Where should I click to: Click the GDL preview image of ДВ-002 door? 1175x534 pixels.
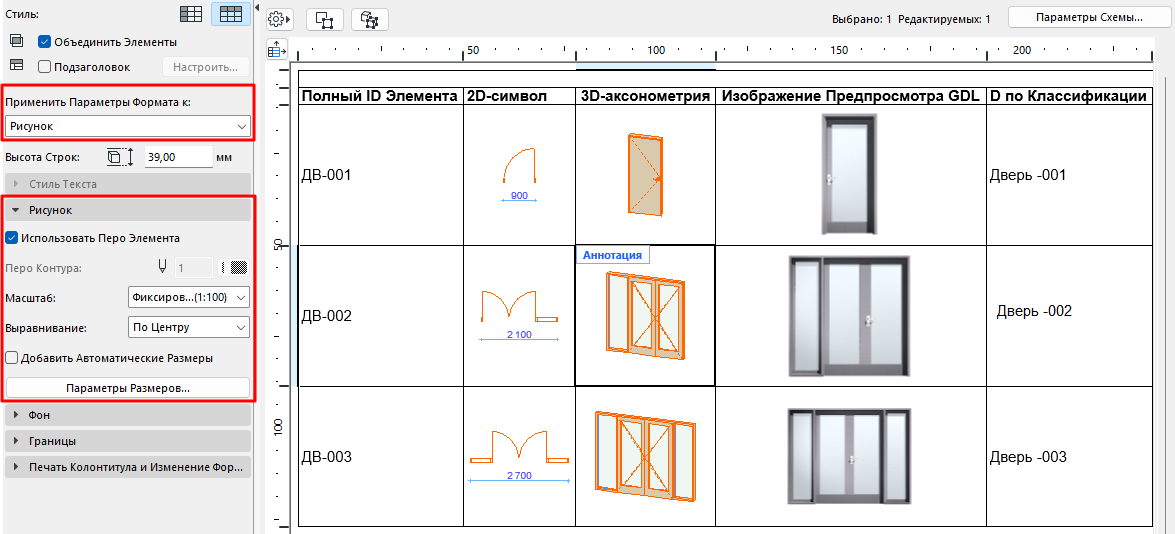point(849,315)
